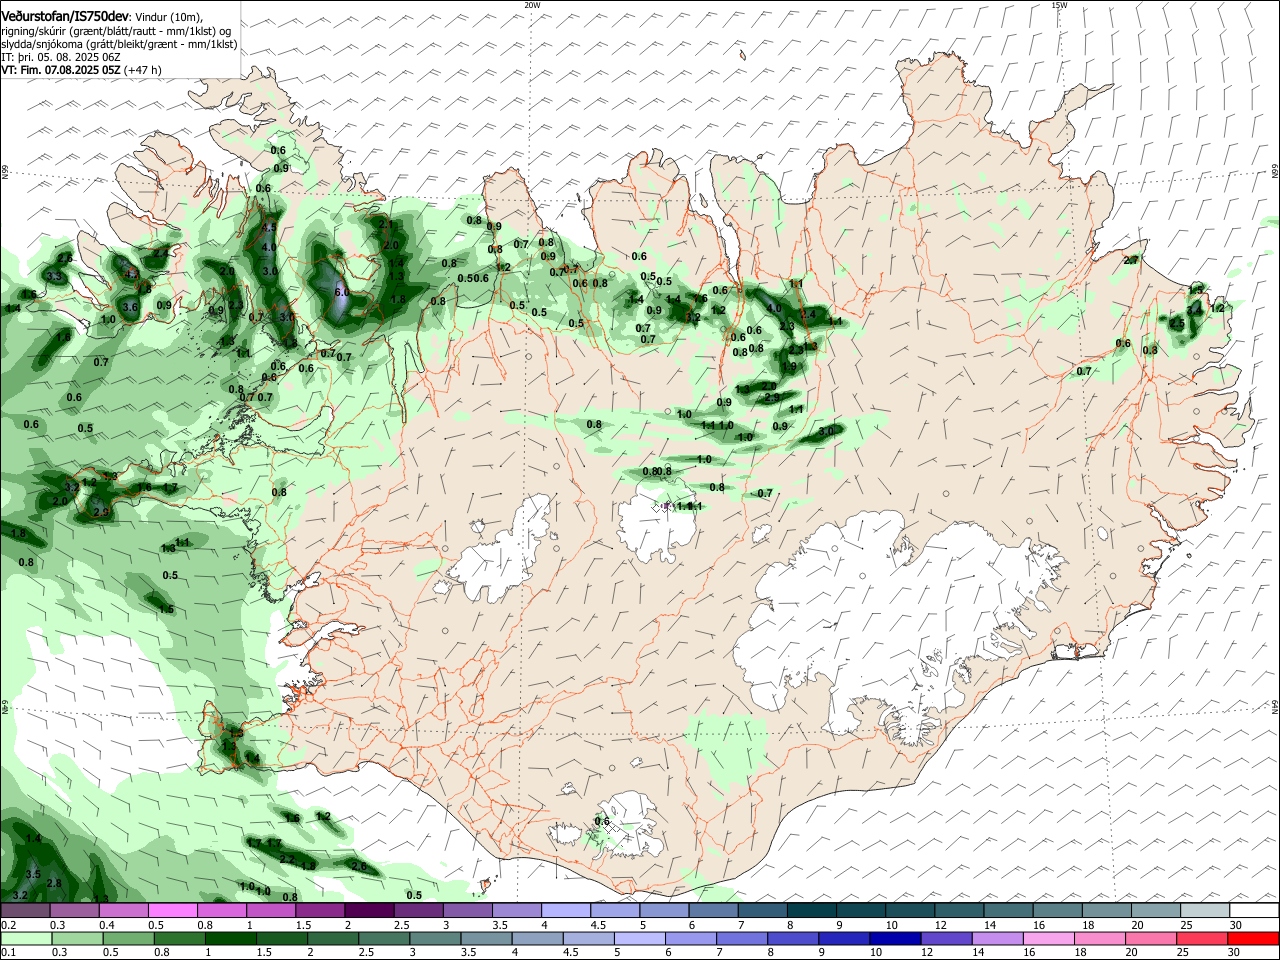1280x960 pixels.
Task: Select the white snow swatch at 30
Action: point(1252,911)
